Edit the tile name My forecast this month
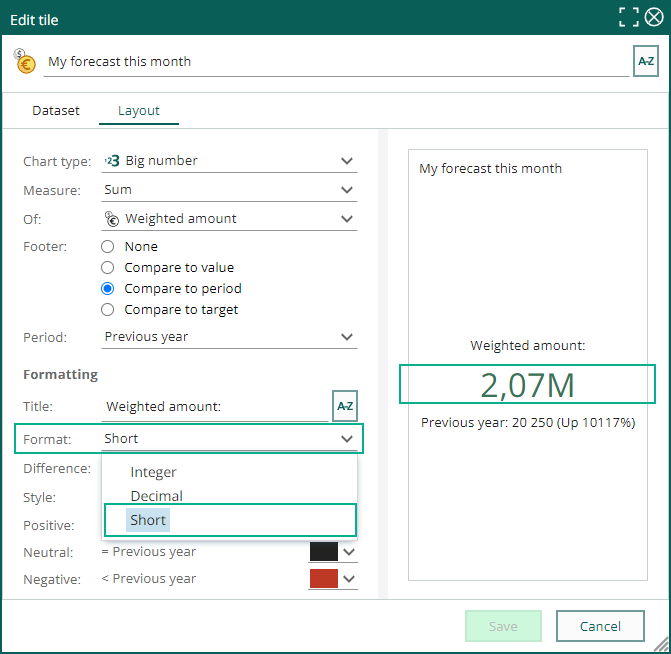This screenshot has height=654, width=671. tap(336, 62)
